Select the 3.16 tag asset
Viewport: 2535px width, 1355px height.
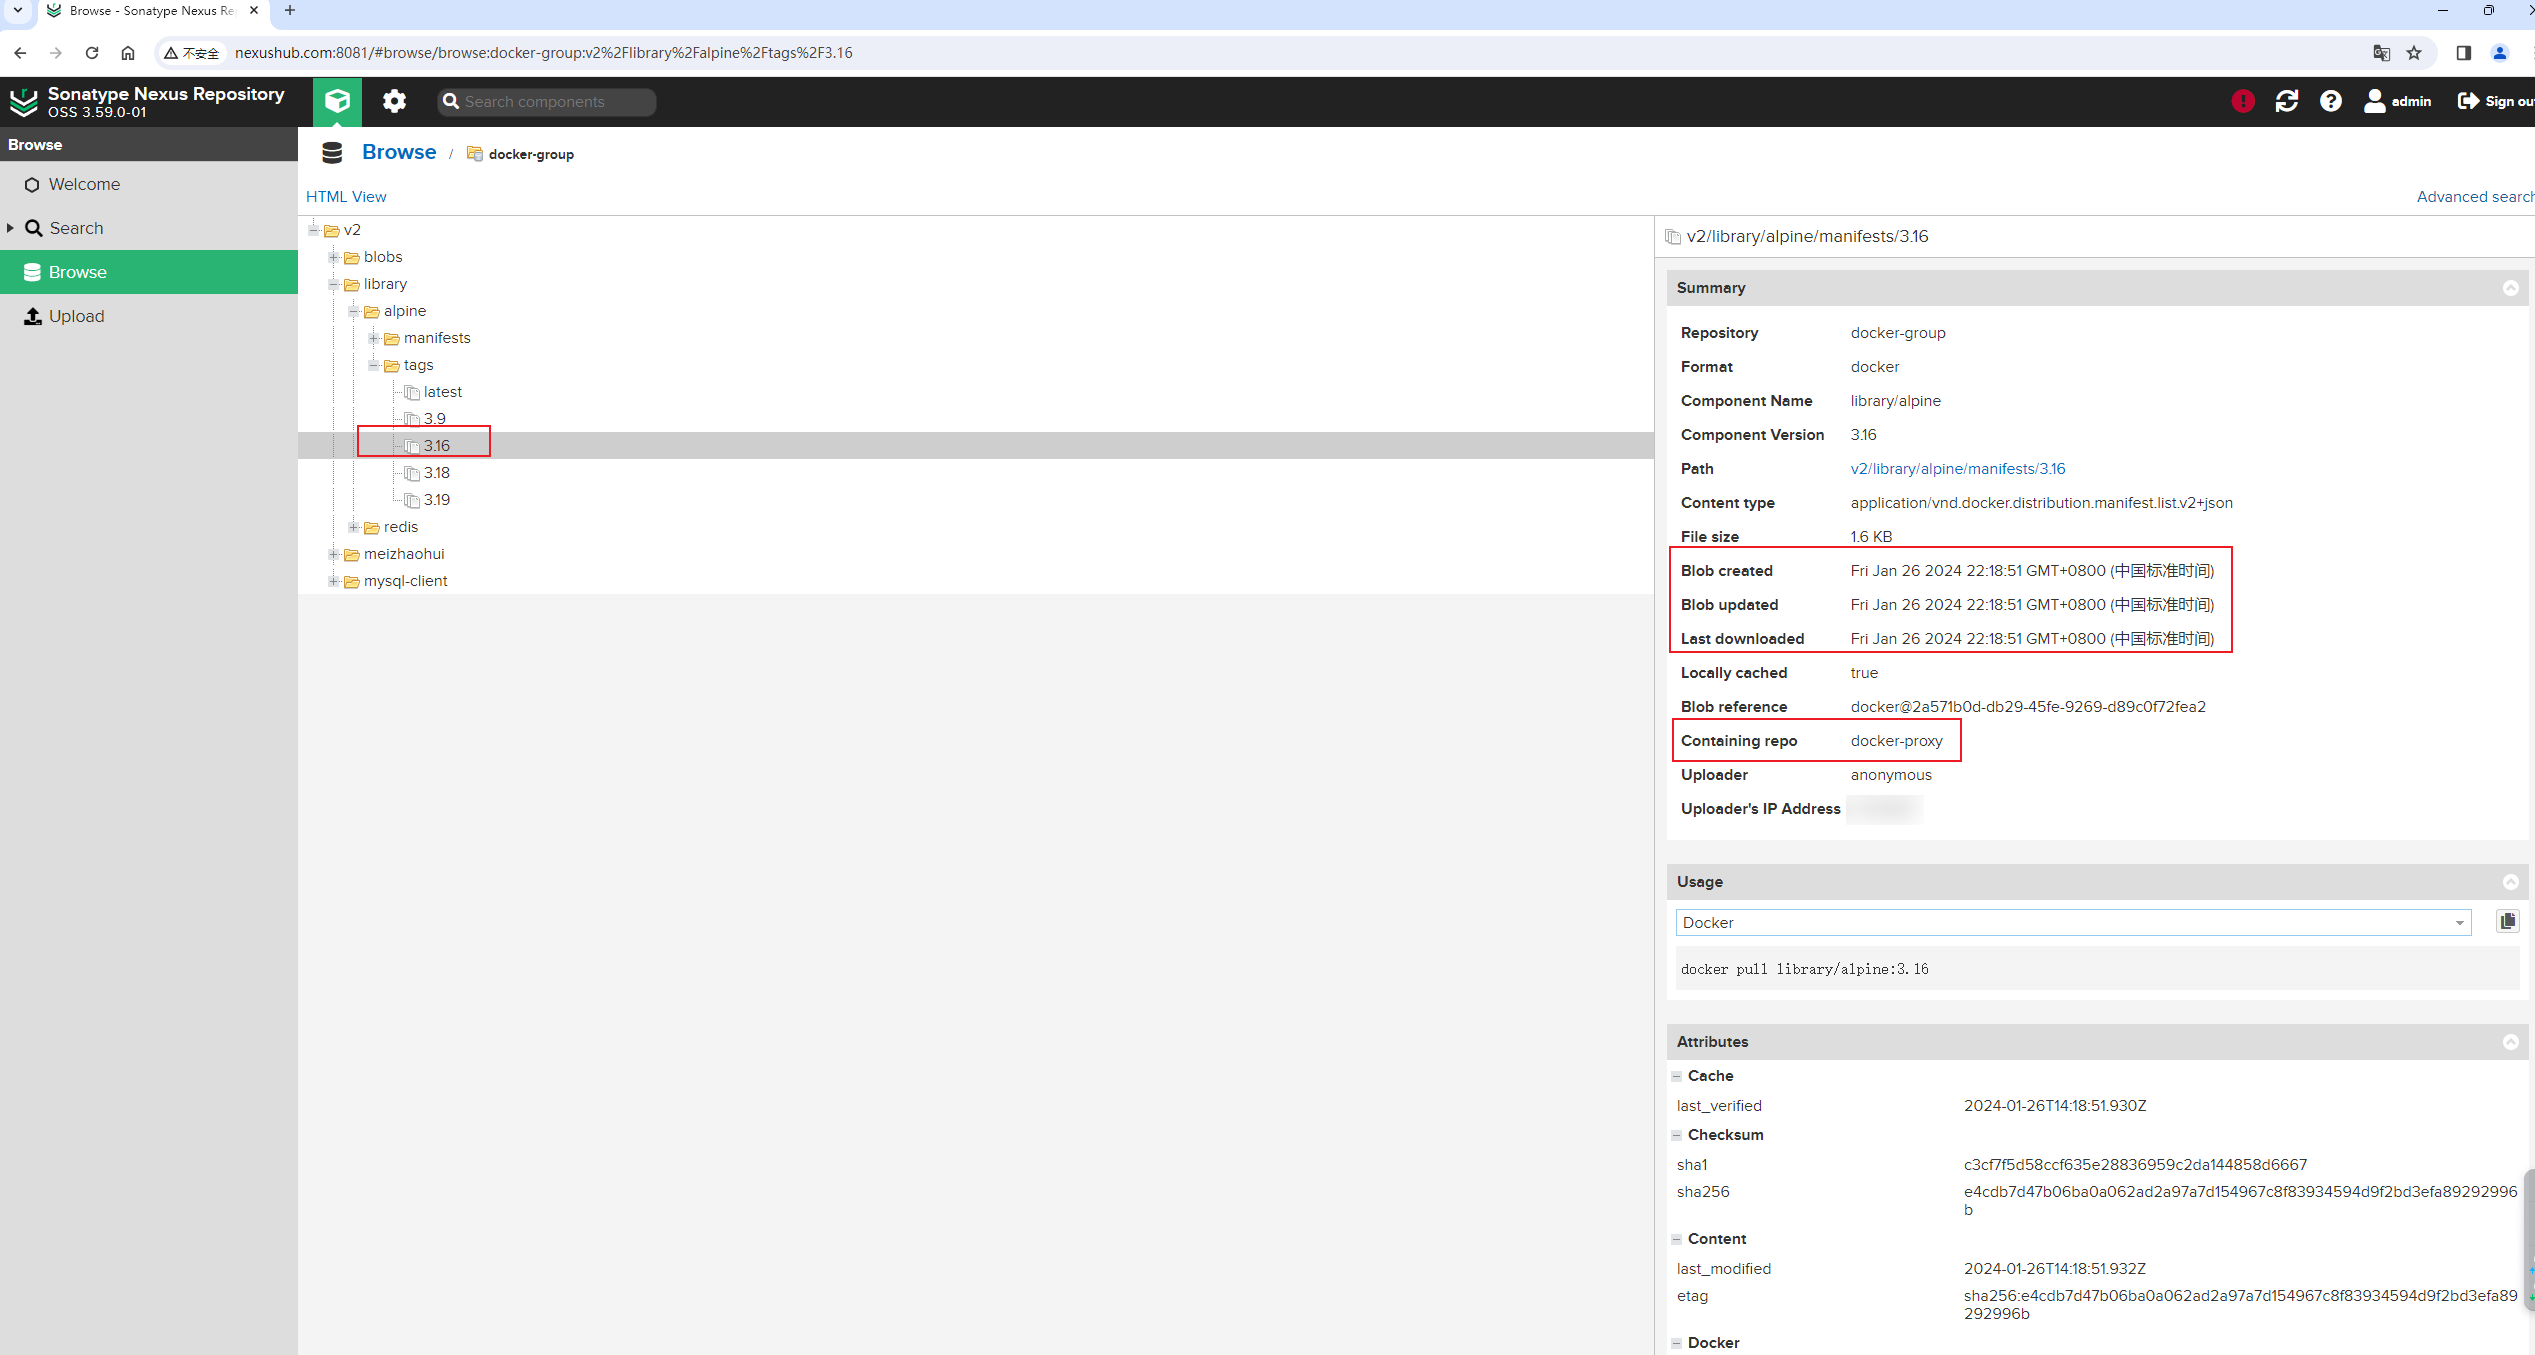point(436,446)
